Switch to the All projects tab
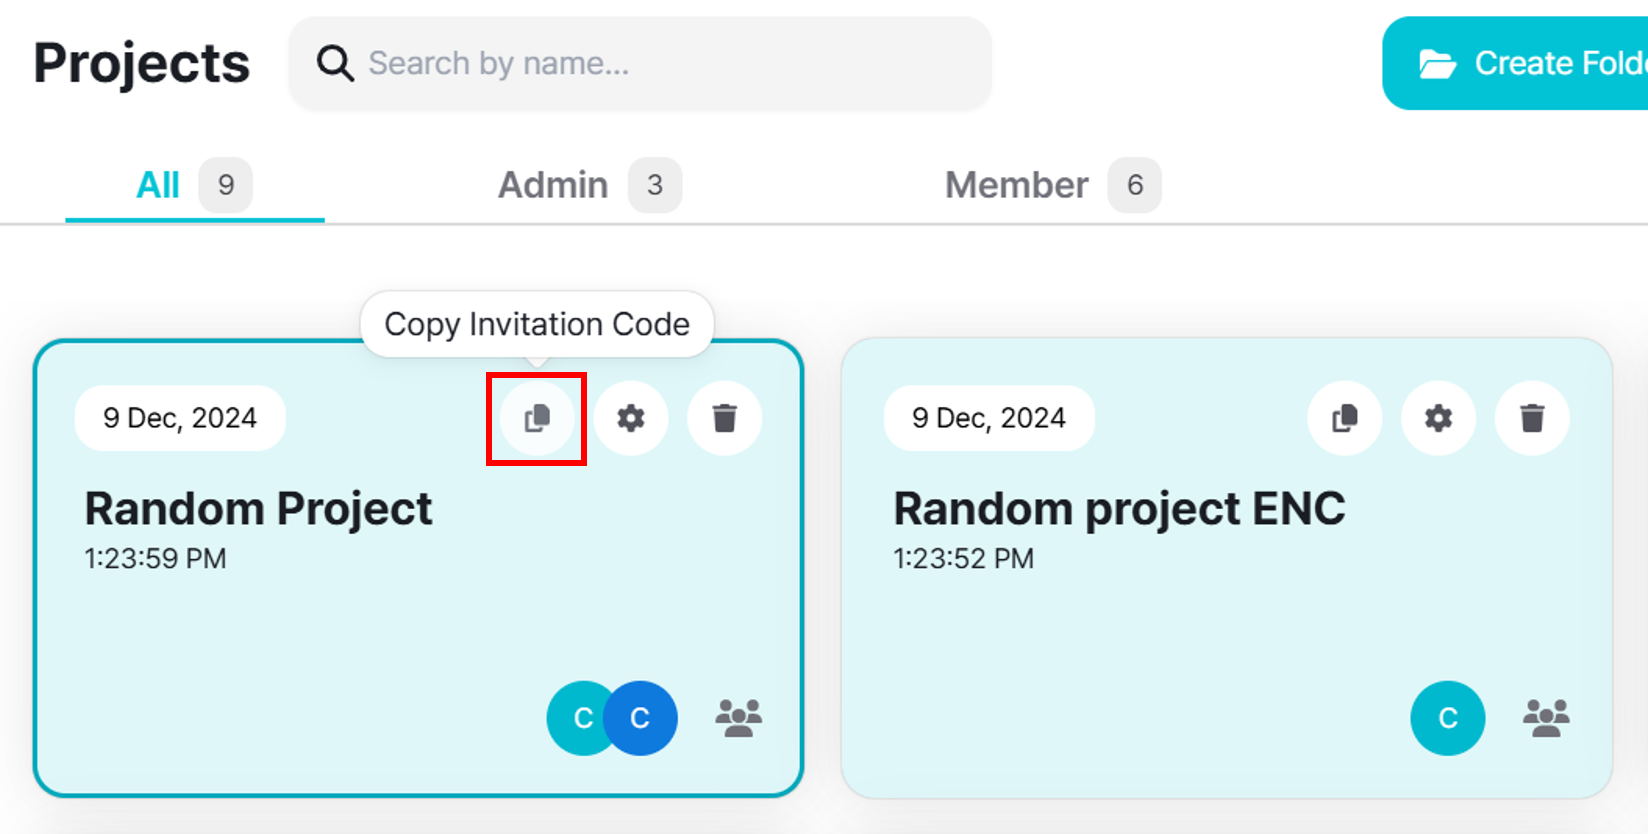The height and width of the screenshot is (834, 1648). point(159,185)
